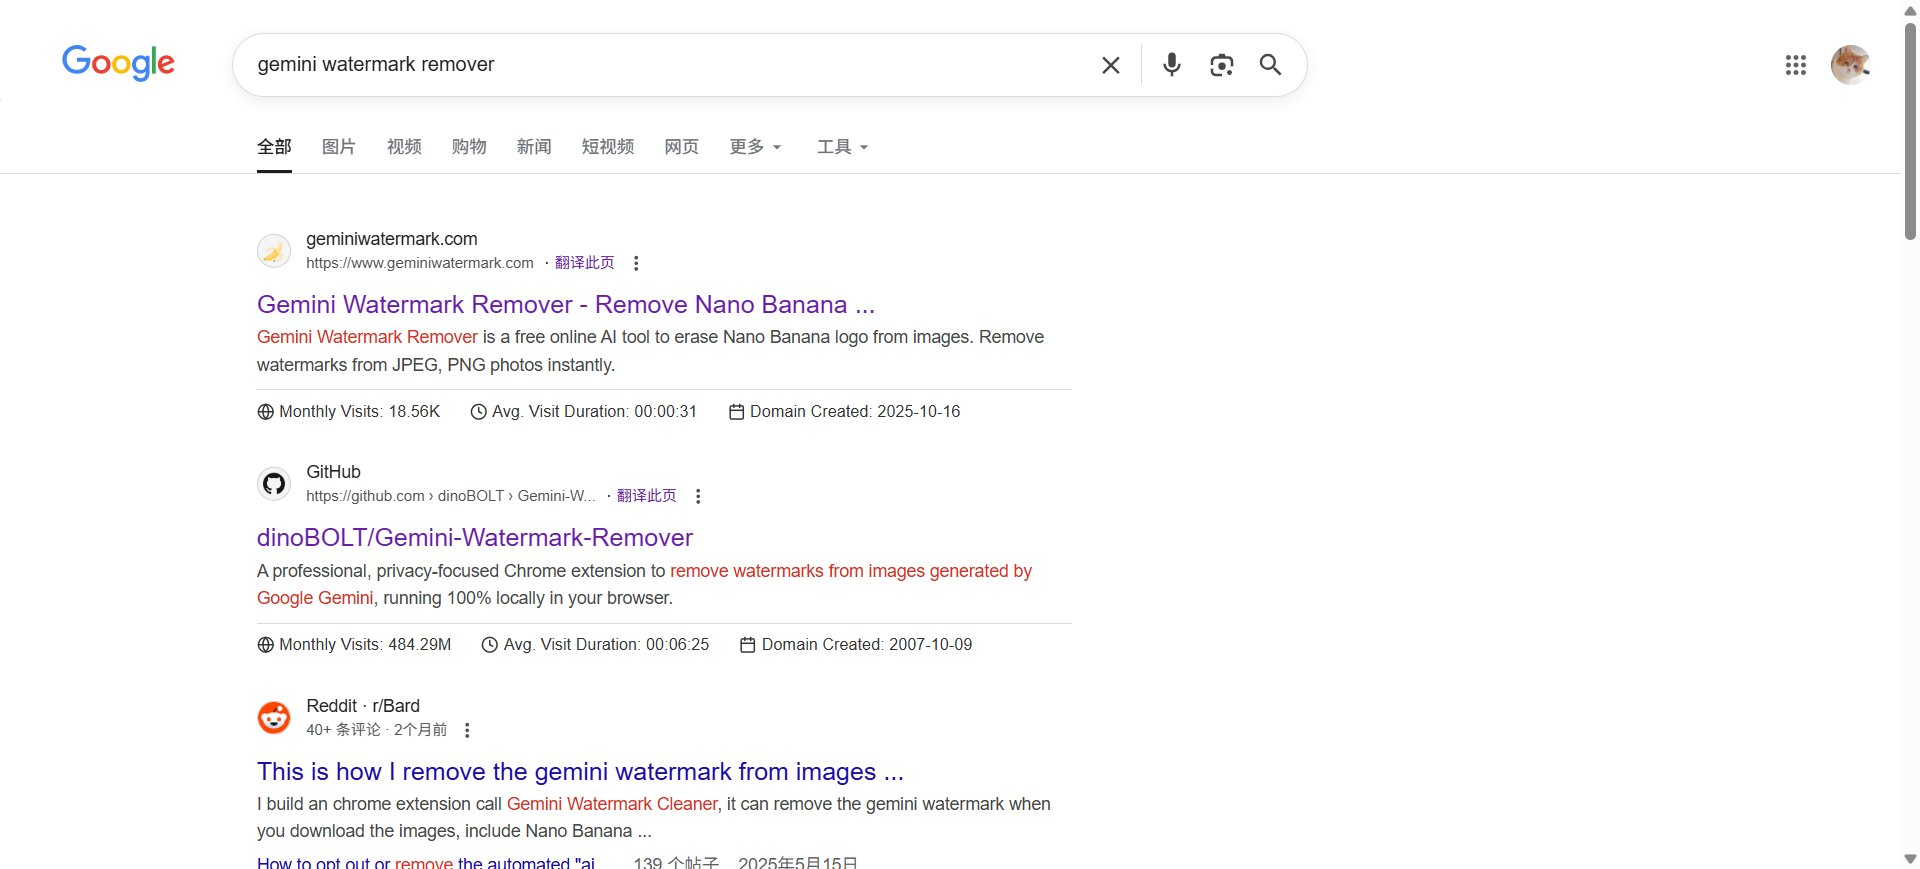Click inside the search input field
The width and height of the screenshot is (1920, 869).
pos(660,65)
